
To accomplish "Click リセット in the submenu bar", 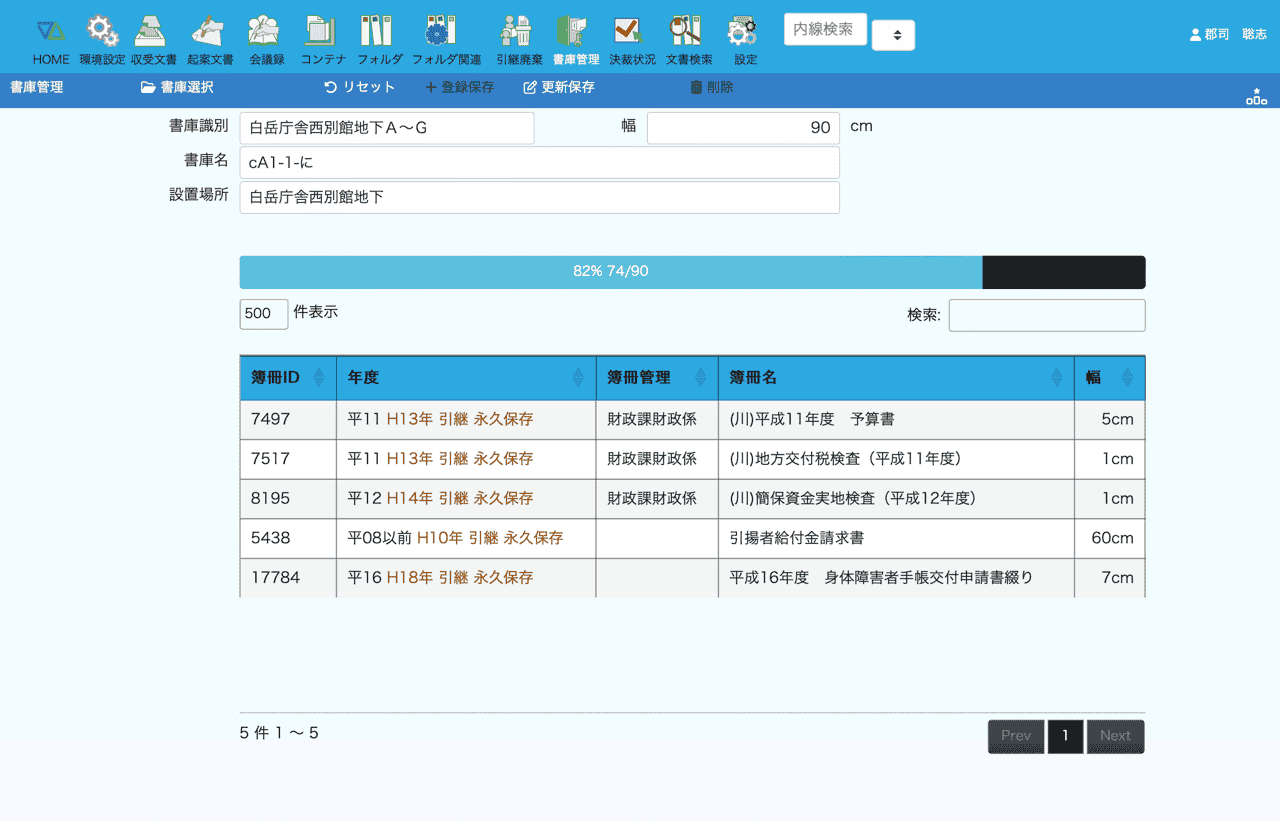I will pyautogui.click(x=360, y=88).
